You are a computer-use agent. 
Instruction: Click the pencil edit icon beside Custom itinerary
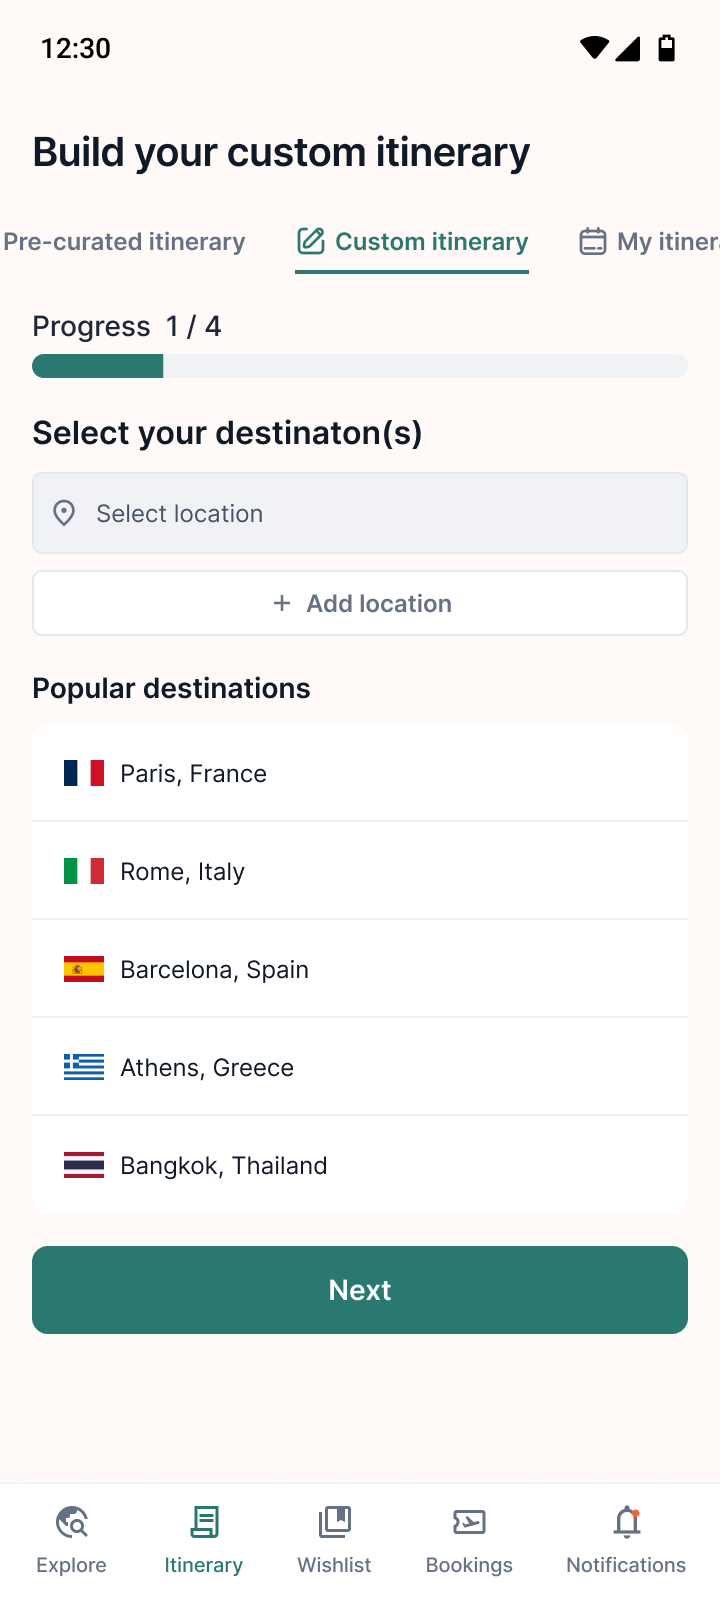pos(311,241)
